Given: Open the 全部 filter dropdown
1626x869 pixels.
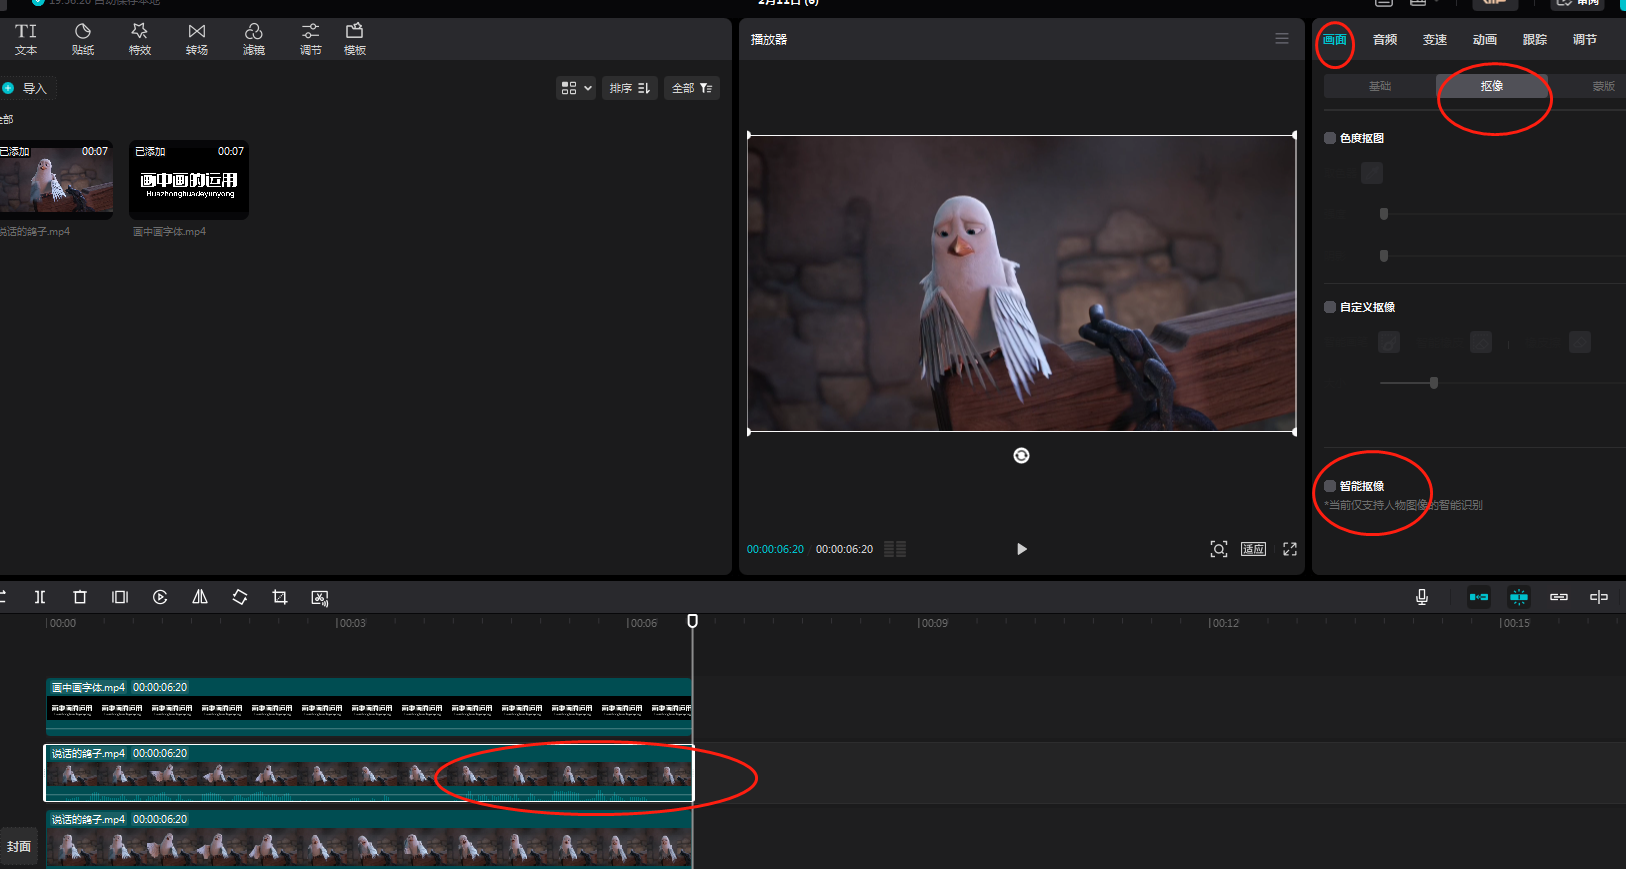Looking at the screenshot, I should click(692, 88).
